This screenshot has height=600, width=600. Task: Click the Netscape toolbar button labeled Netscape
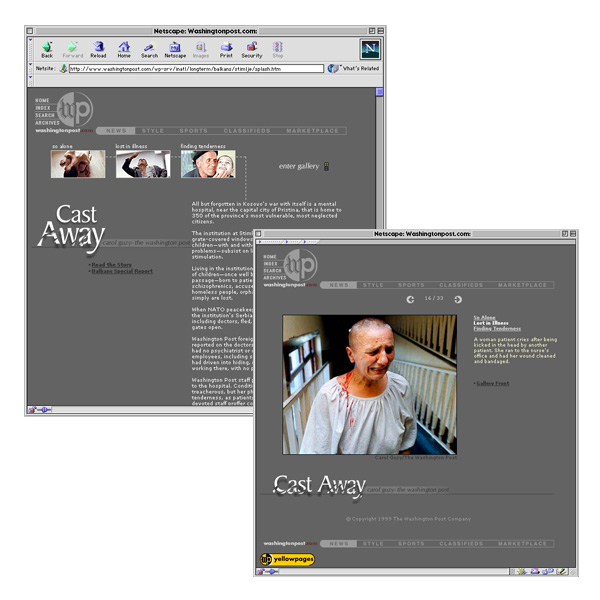coord(175,50)
